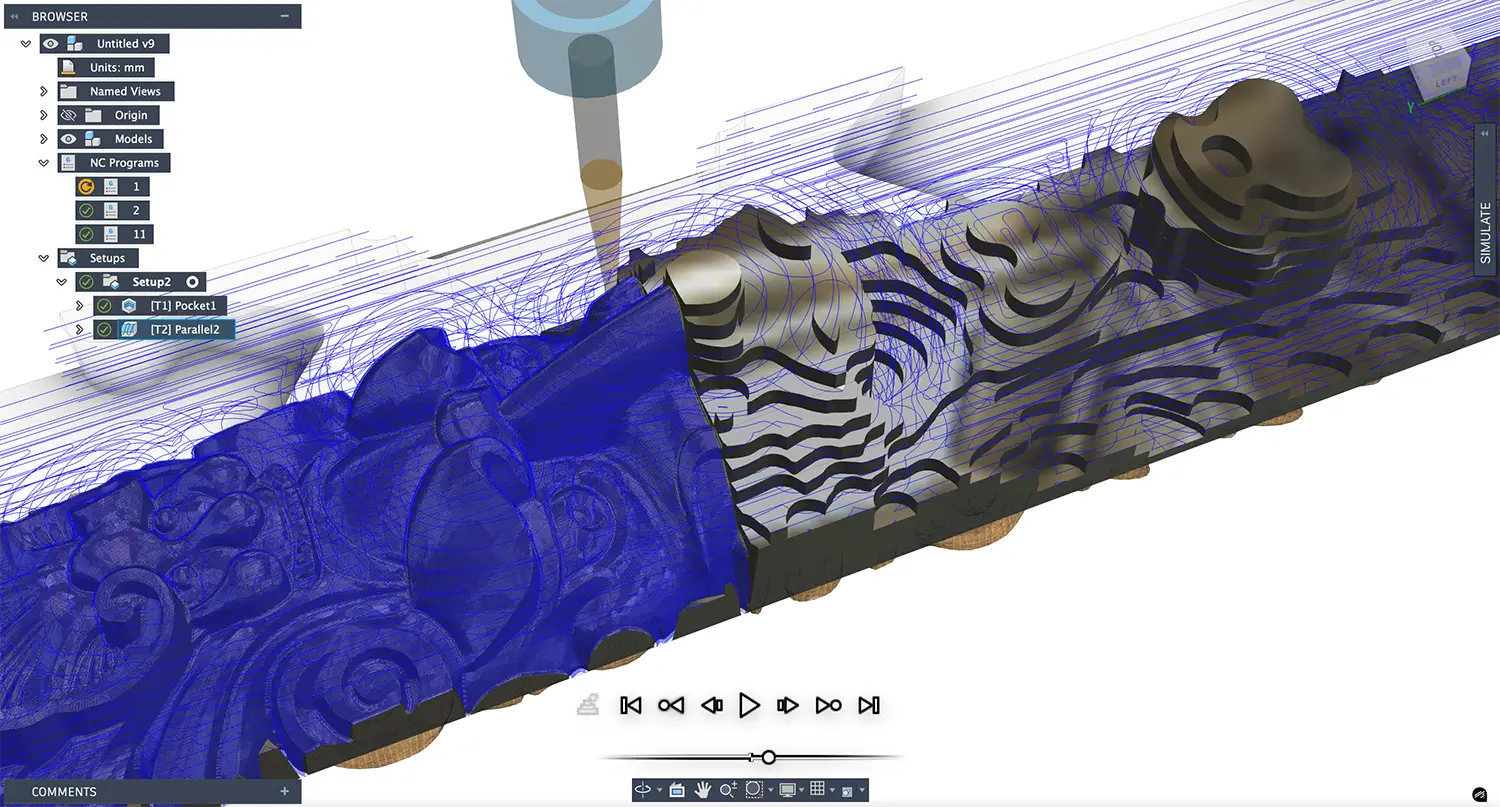Open Display Settings monitor icon
Viewport: 1500px width, 807px height.
787,790
